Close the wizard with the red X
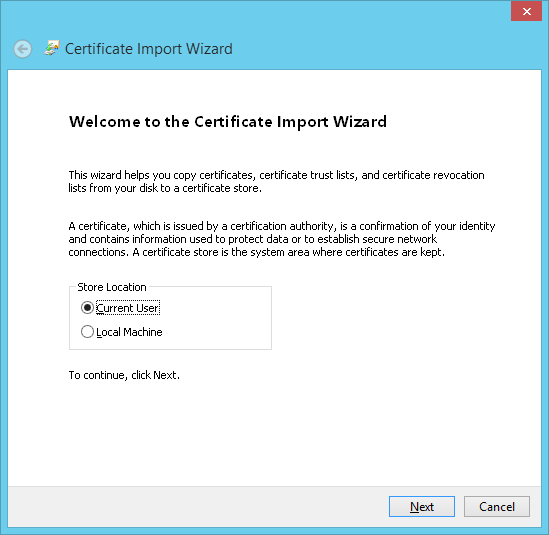Image resolution: width=549 pixels, height=535 pixels. pyautogui.click(x=526, y=12)
